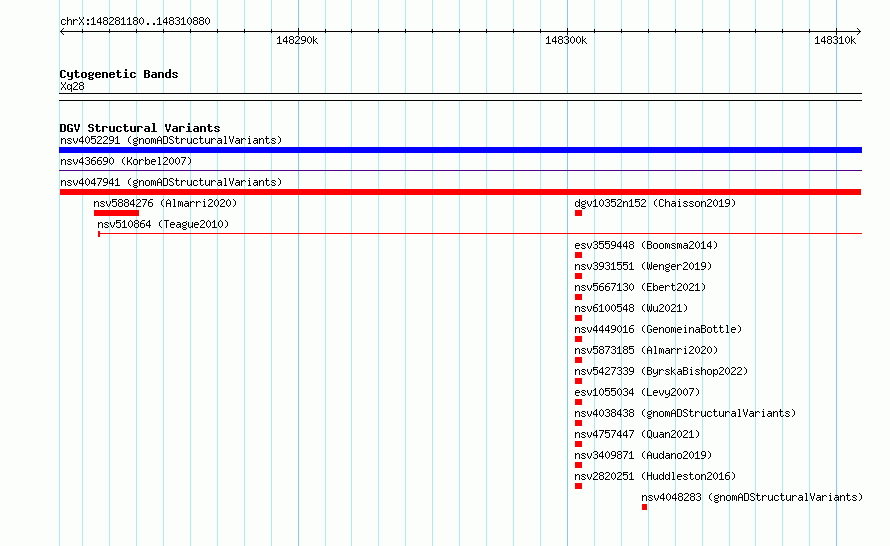Select the nsv4048283 (gnomADStructuralVariants) label
This screenshot has width=890, height=546.
(752, 497)
